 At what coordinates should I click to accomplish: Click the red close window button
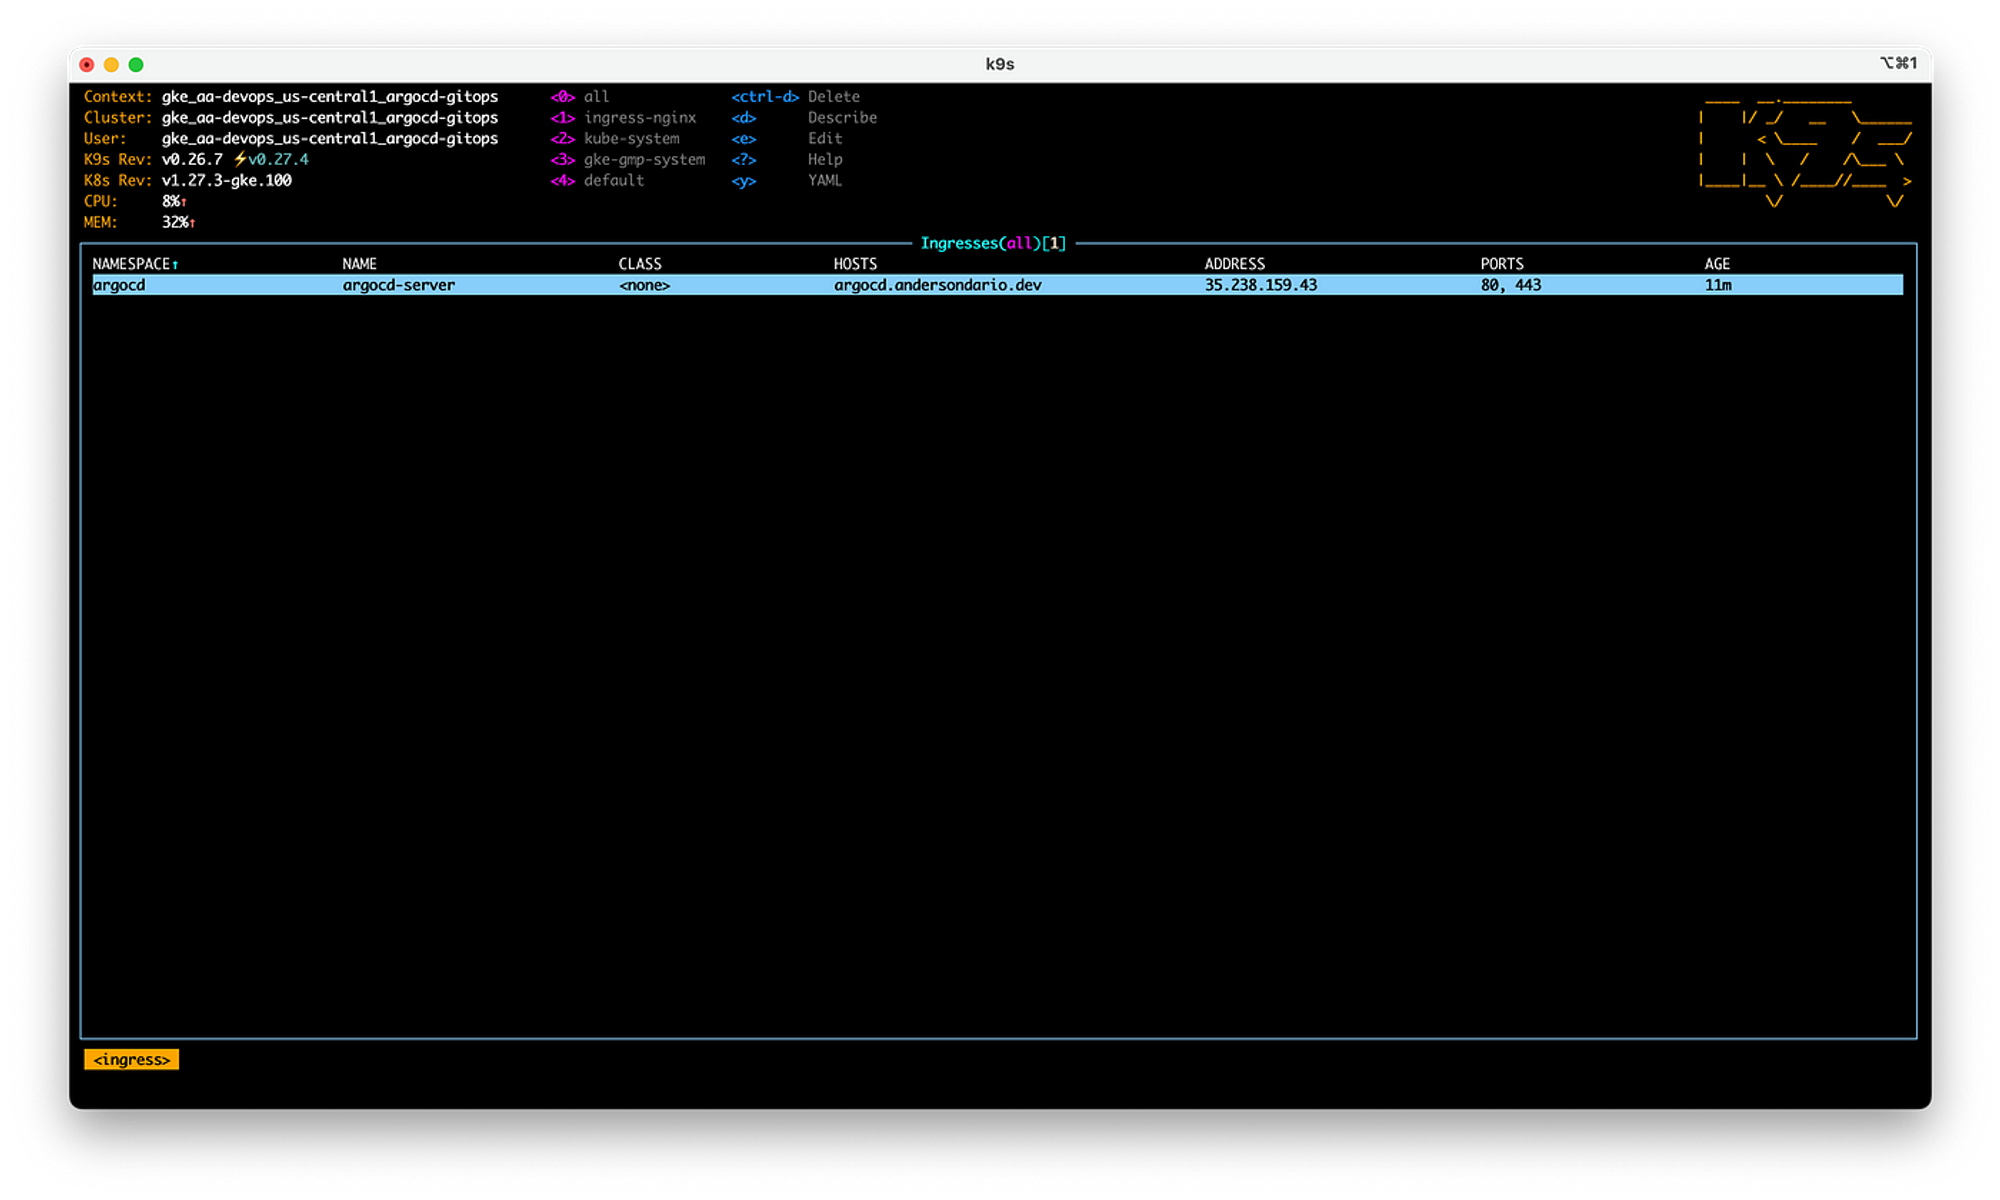[x=87, y=64]
